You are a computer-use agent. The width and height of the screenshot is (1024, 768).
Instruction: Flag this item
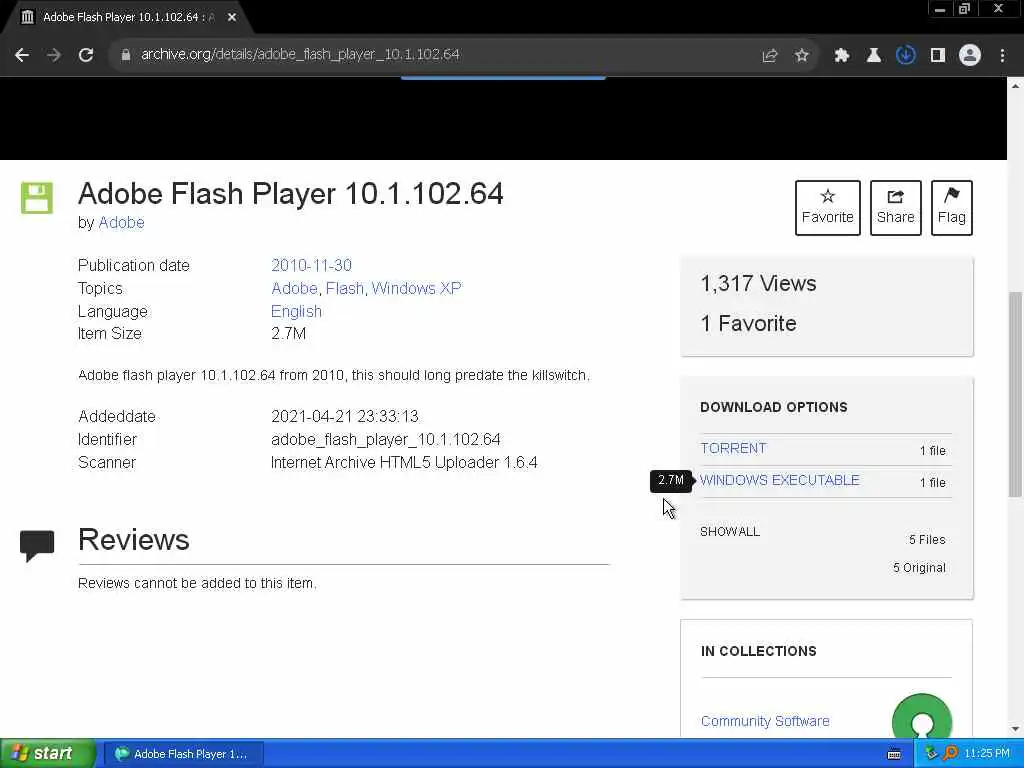(952, 208)
